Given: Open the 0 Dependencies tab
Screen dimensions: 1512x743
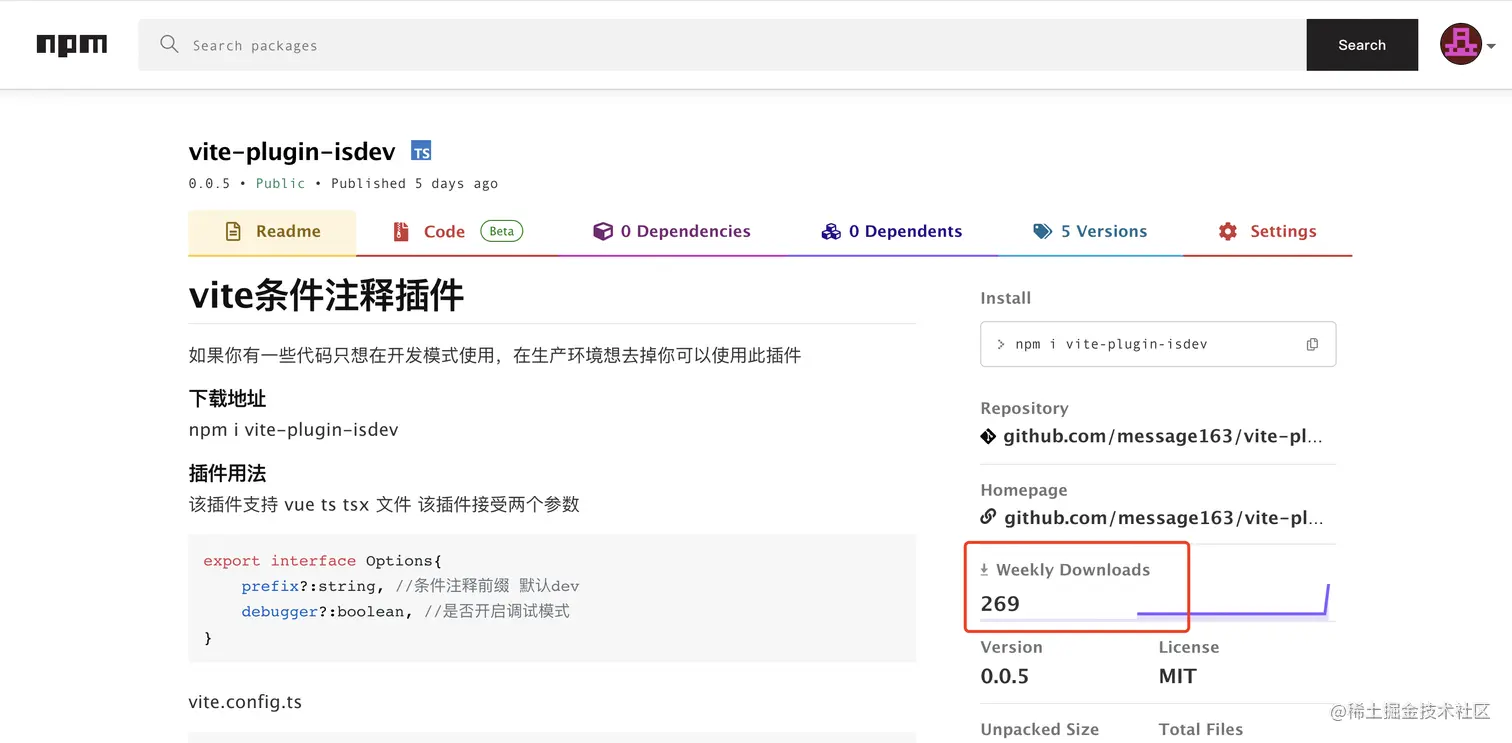Looking at the screenshot, I should click(x=672, y=232).
